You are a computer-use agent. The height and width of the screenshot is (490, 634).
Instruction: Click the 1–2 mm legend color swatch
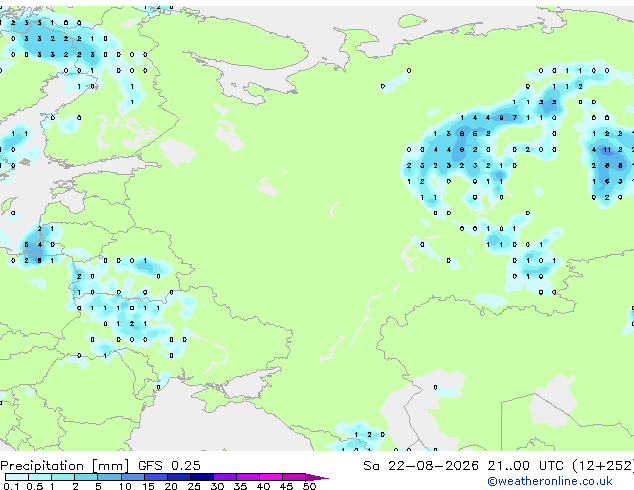[63, 477]
